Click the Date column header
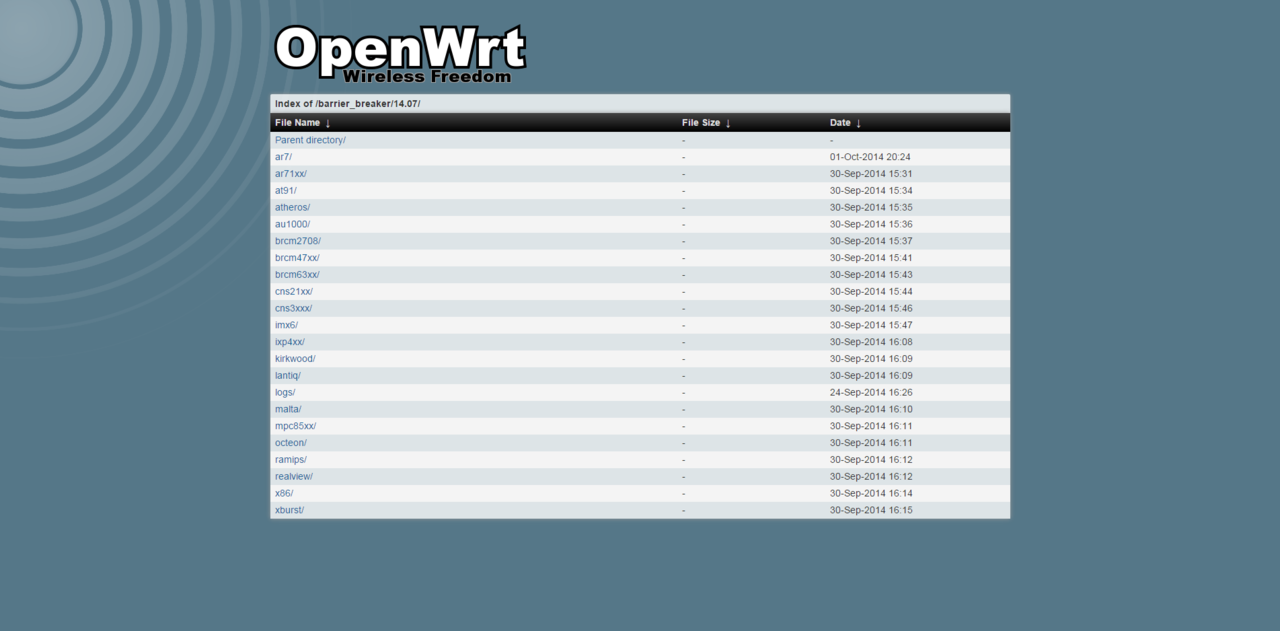Viewport: 1280px width, 631px height. pos(840,123)
